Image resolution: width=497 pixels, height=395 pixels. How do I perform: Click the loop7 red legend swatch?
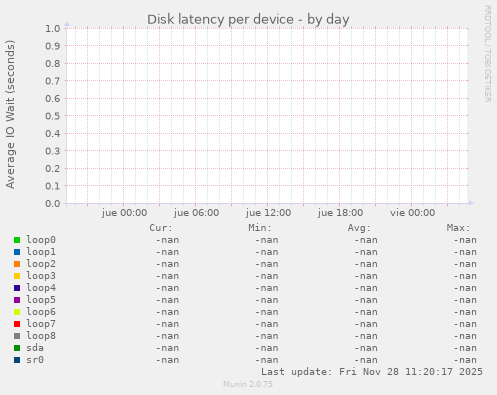click(17, 324)
